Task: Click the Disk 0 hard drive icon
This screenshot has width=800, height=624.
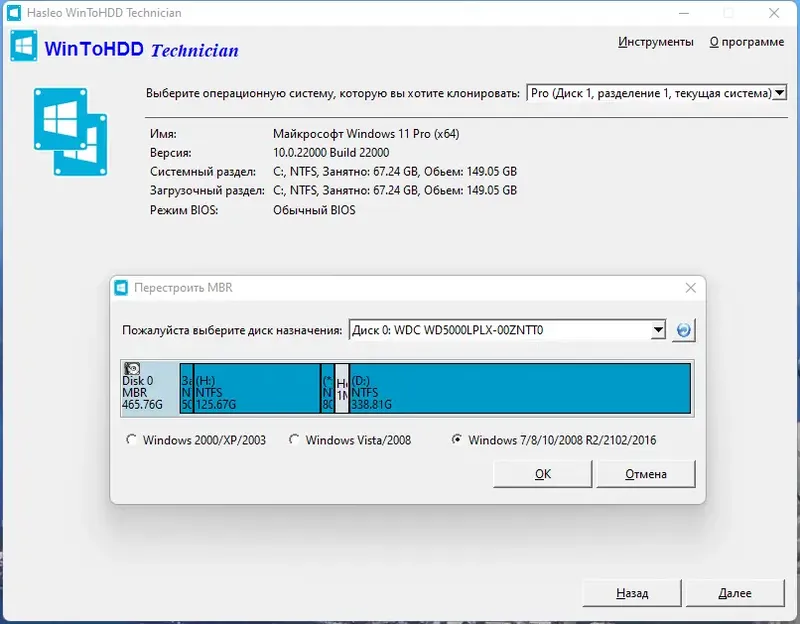Action: click(x=132, y=368)
